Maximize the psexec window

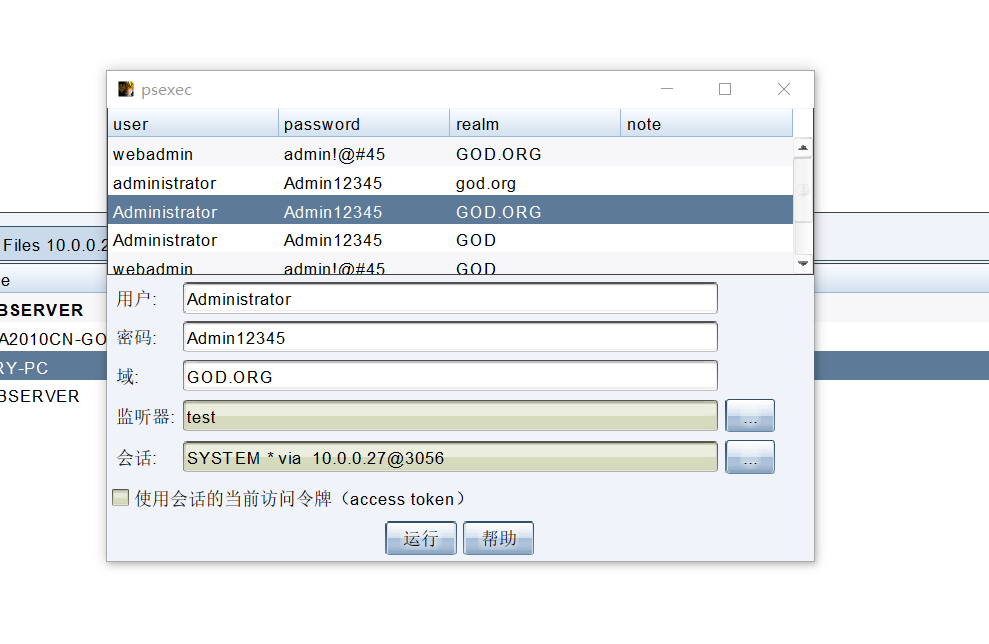(725, 89)
